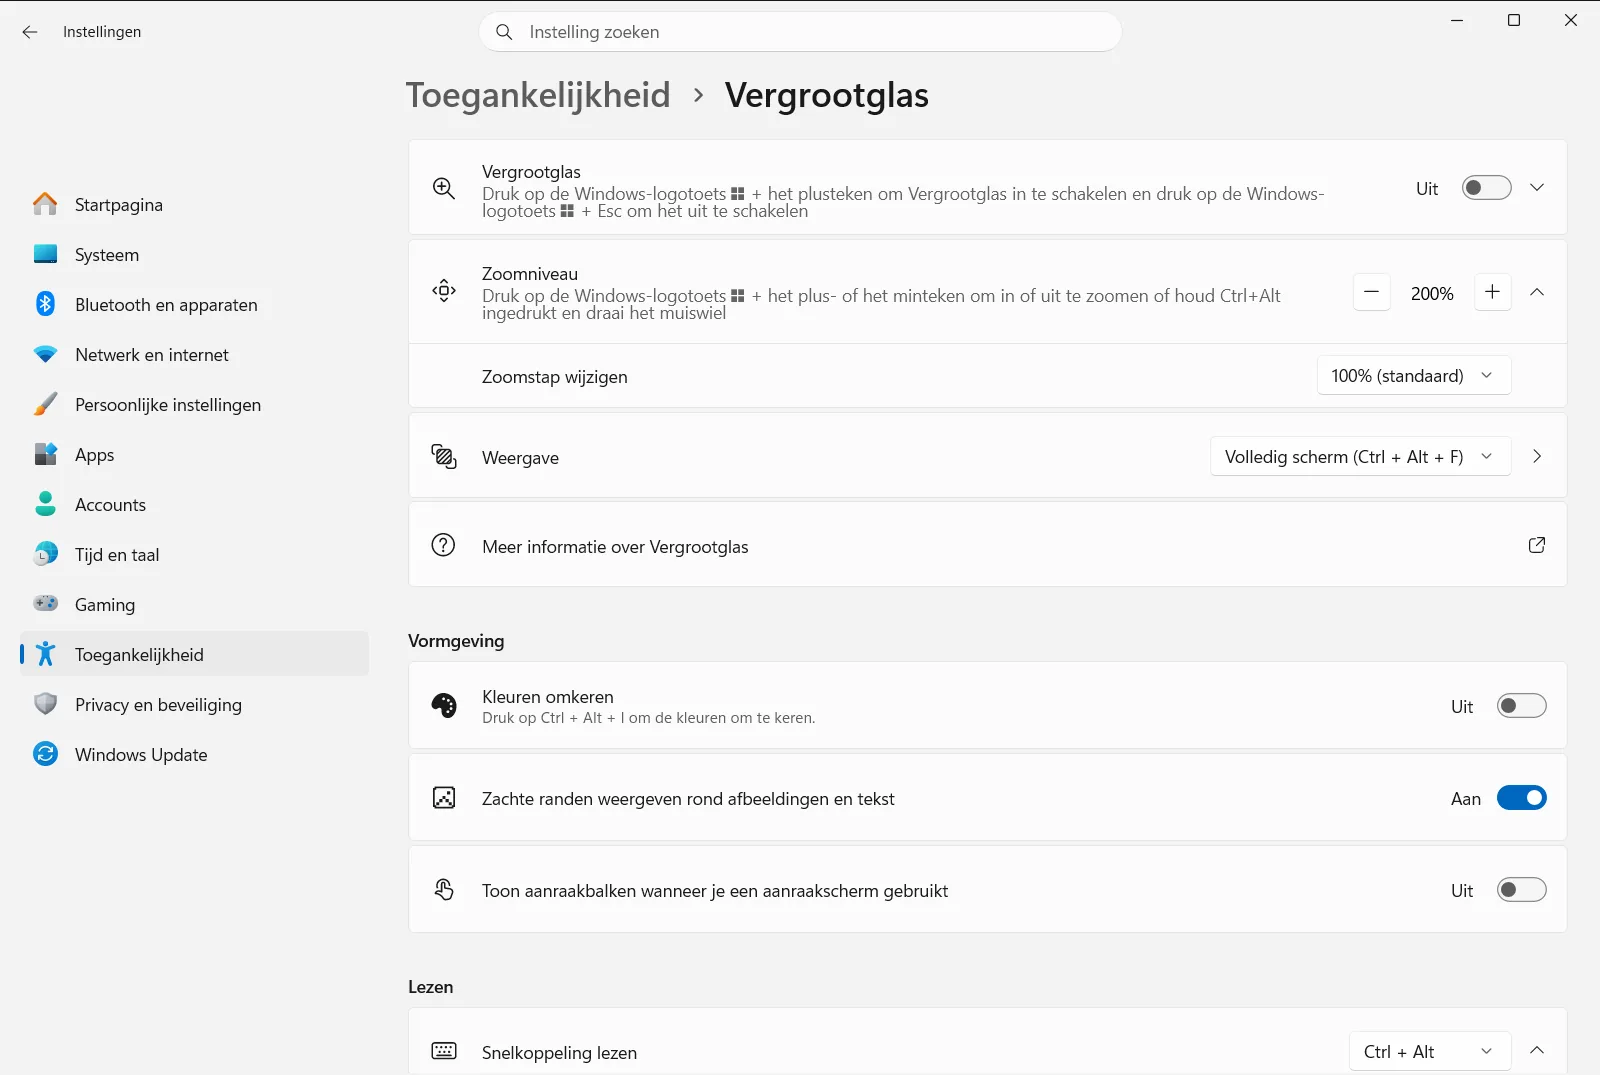Image resolution: width=1600 pixels, height=1075 pixels.
Task: Click the Apps icon in sidebar
Action: click(45, 454)
